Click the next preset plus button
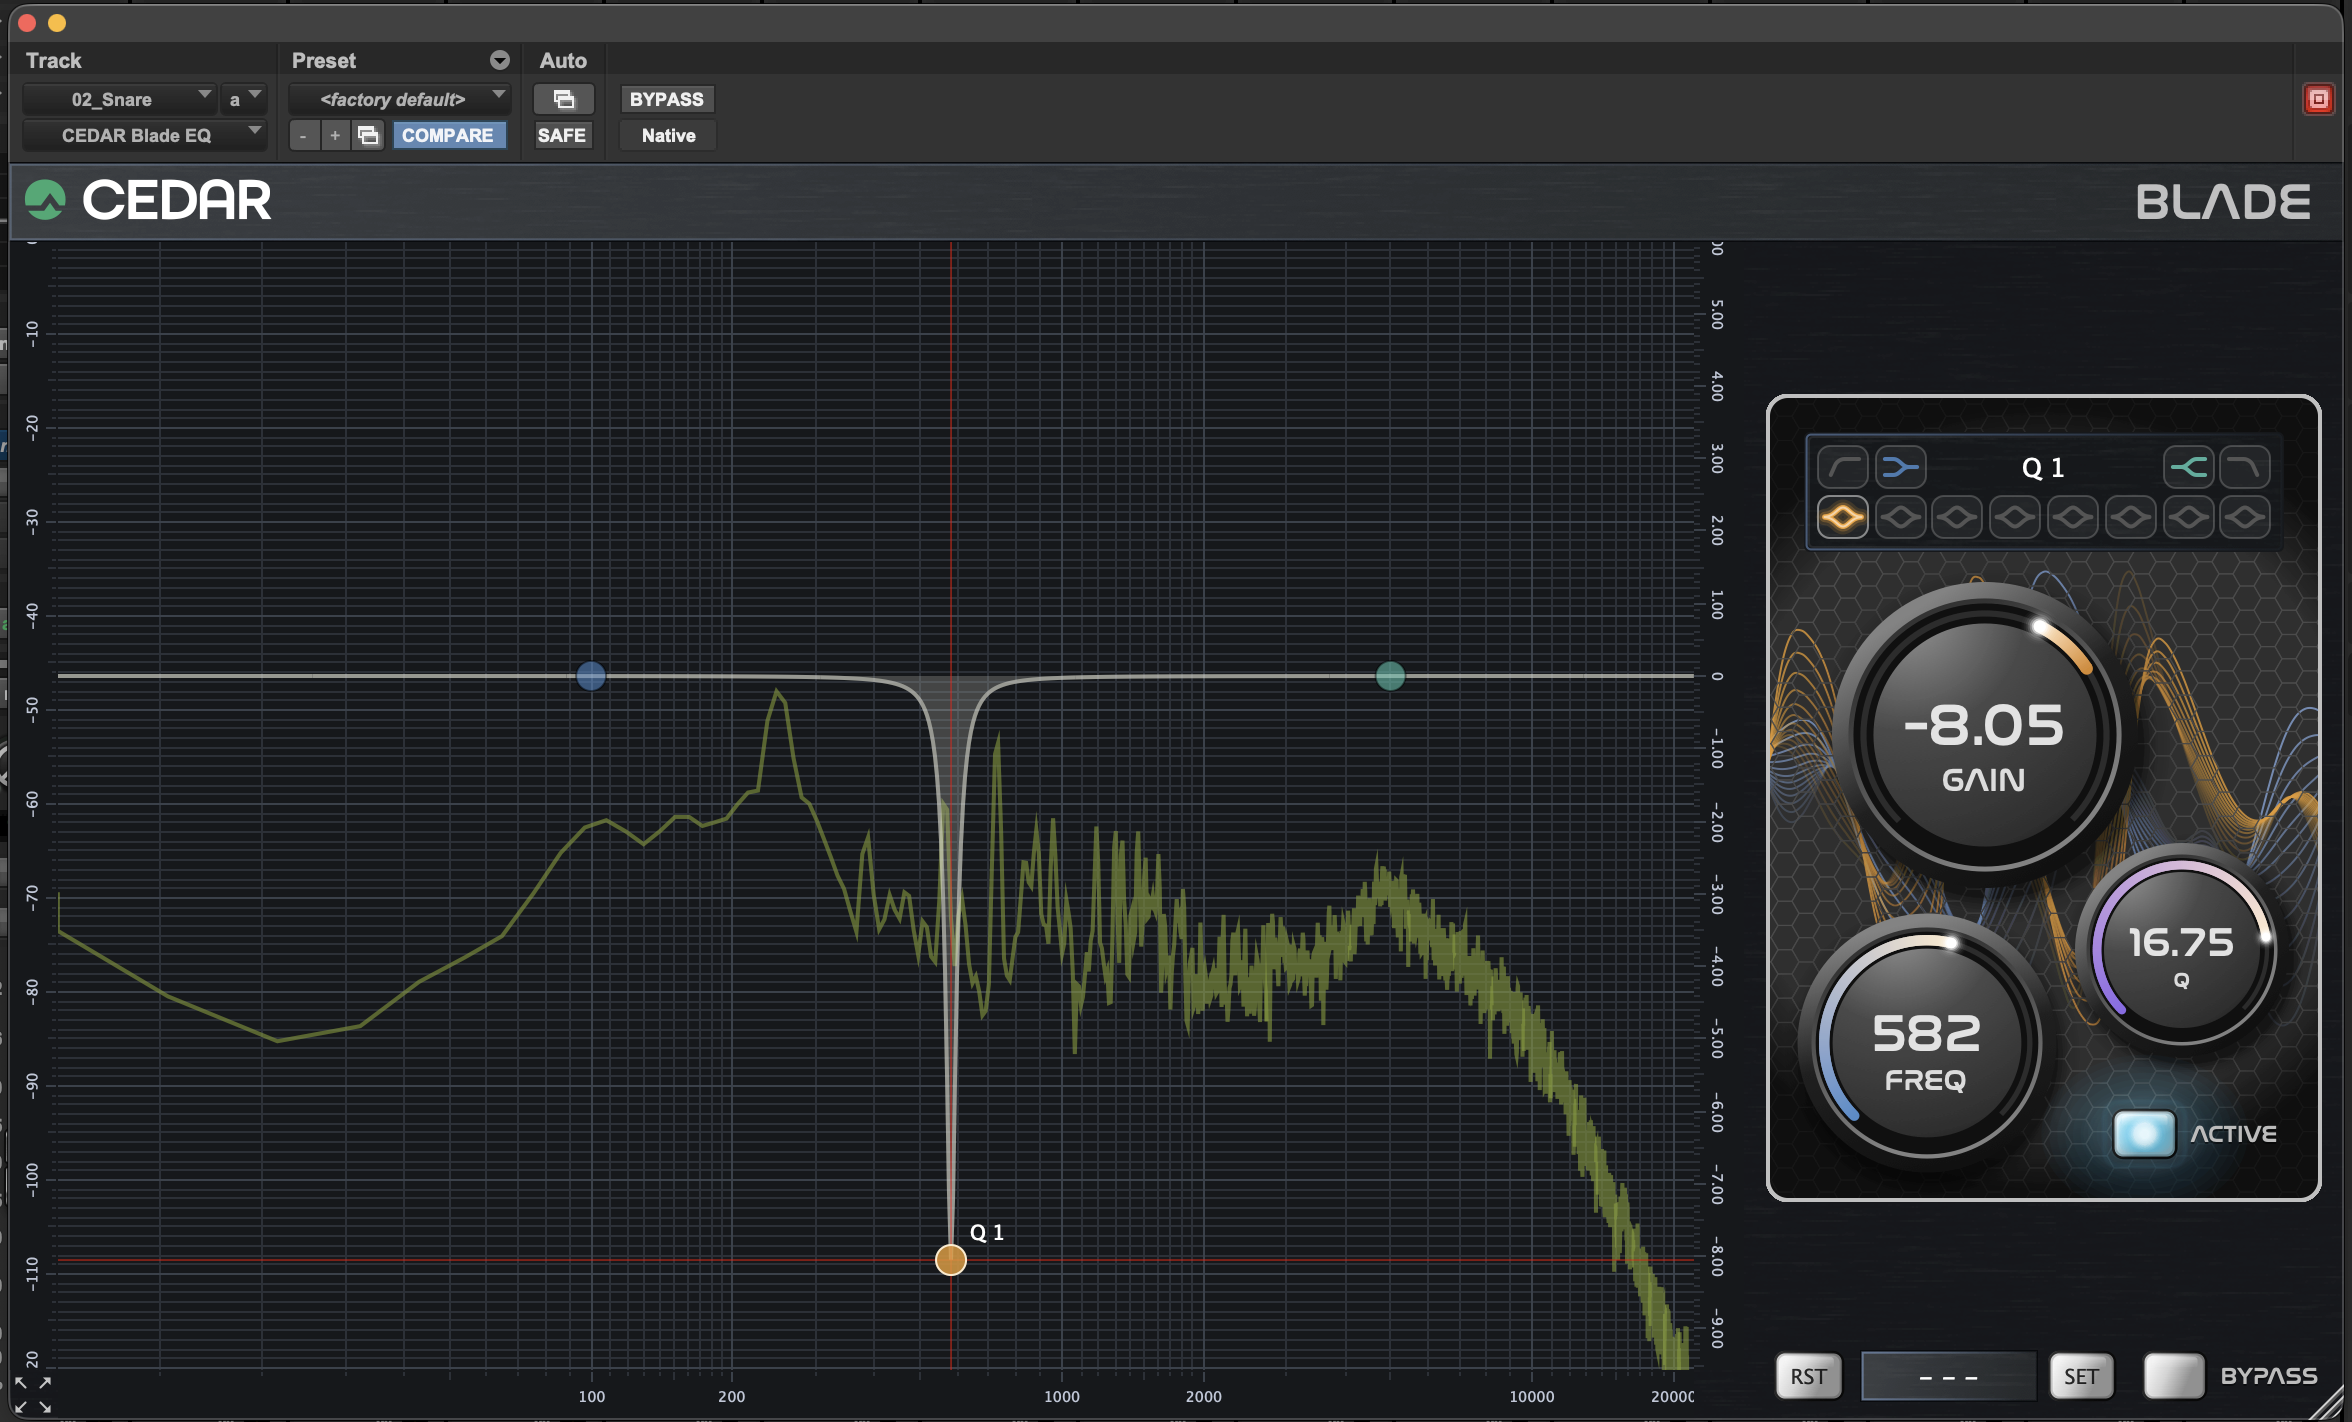The height and width of the screenshot is (1422, 2352). 336,135
